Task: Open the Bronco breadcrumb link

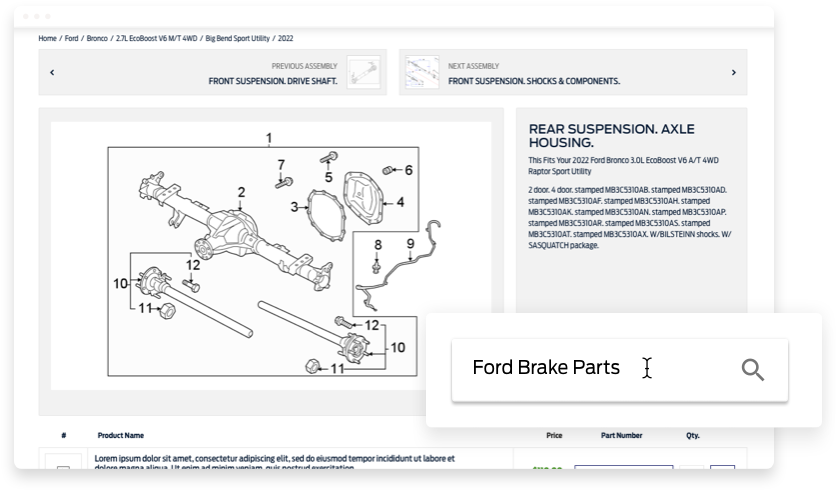Action: tap(97, 38)
